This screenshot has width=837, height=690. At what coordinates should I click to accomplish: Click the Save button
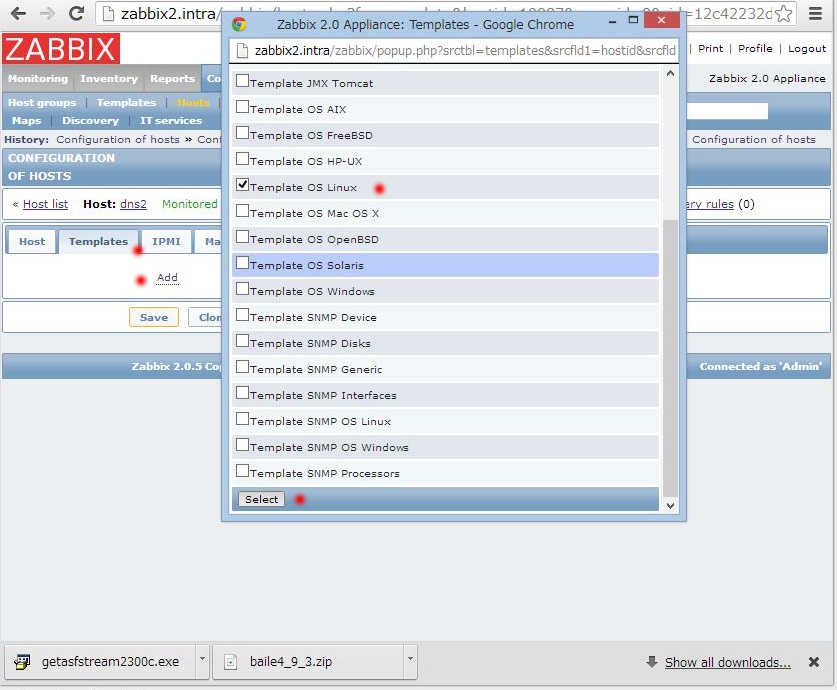coord(154,317)
